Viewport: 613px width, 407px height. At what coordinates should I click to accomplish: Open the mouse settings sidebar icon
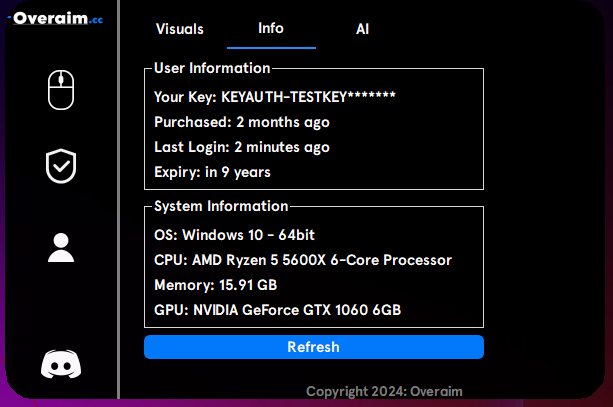61,90
